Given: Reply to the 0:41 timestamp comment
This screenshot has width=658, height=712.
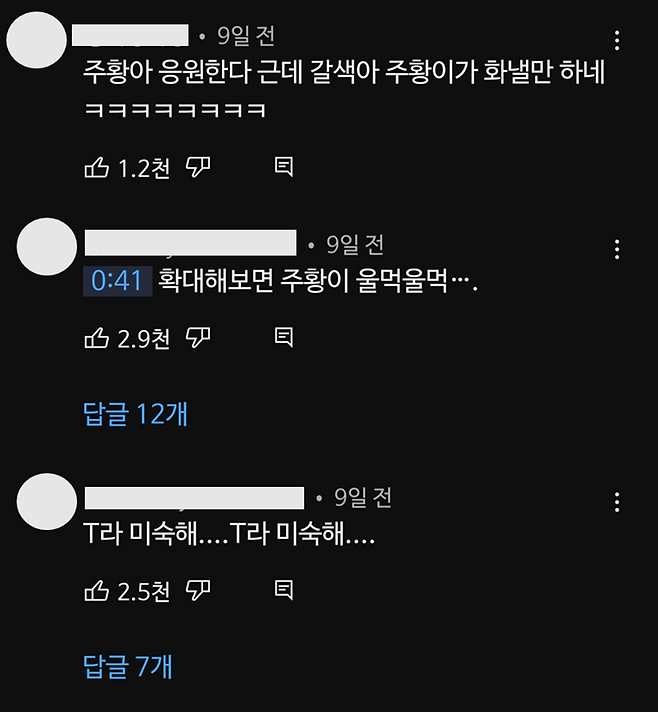Looking at the screenshot, I should click(284, 337).
